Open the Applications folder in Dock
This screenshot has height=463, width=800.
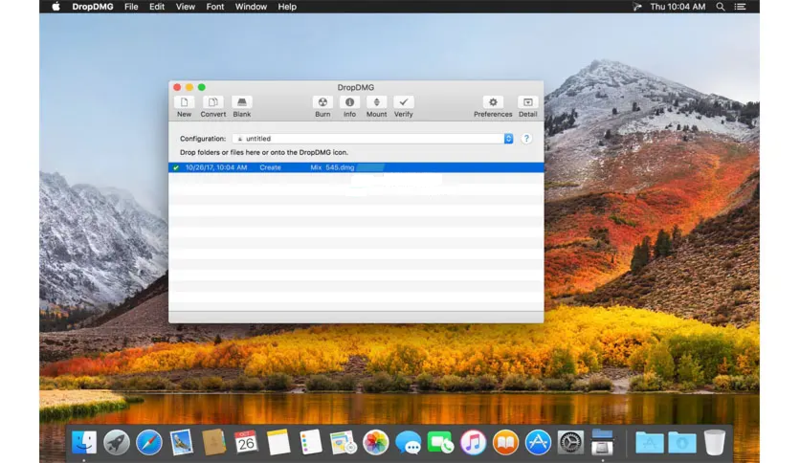coord(649,442)
